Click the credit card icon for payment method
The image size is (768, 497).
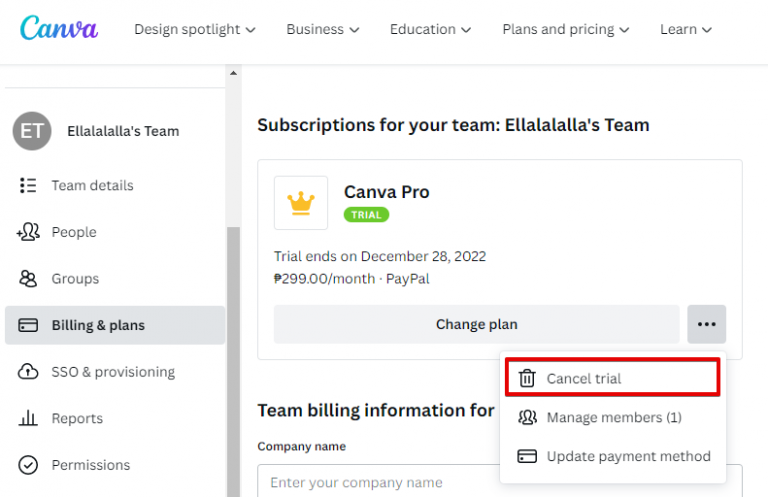pos(527,456)
